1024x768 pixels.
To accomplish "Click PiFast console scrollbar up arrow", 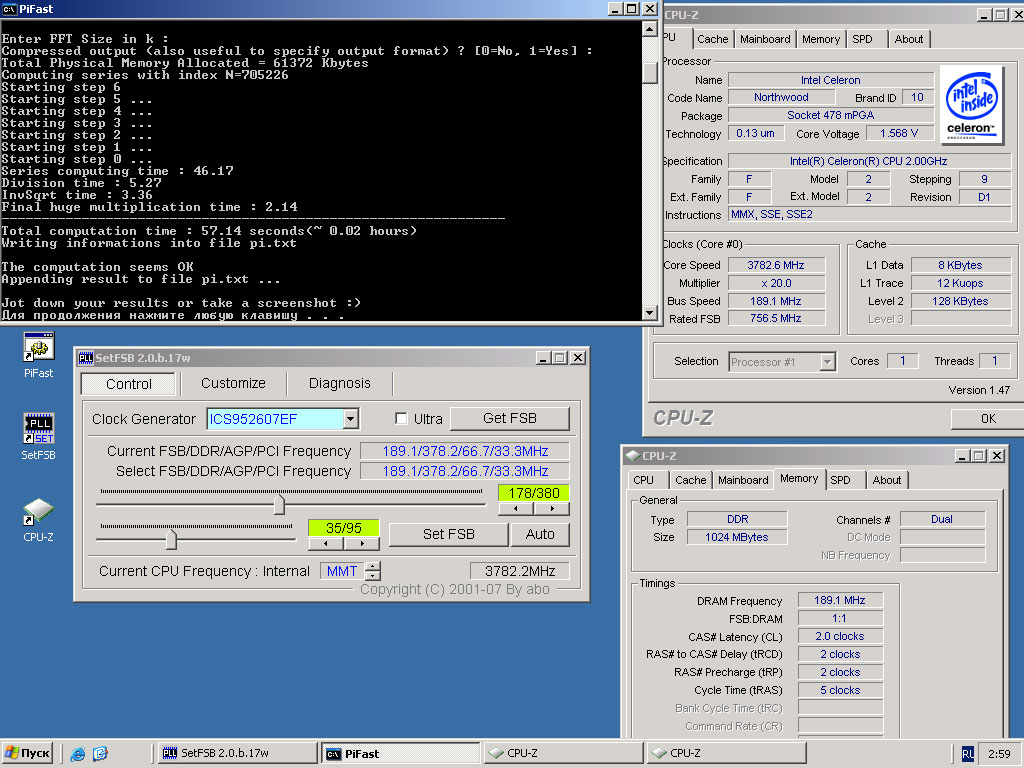I will click(650, 29).
